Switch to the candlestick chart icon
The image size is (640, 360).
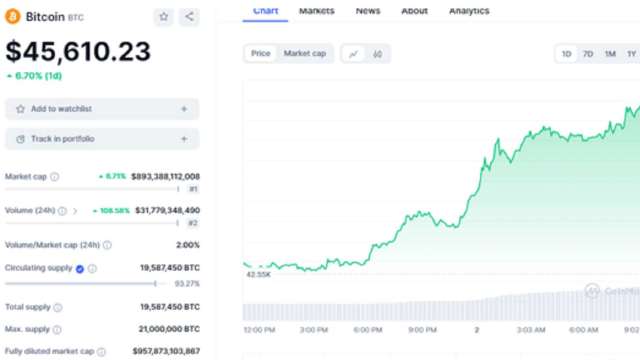tap(378, 54)
